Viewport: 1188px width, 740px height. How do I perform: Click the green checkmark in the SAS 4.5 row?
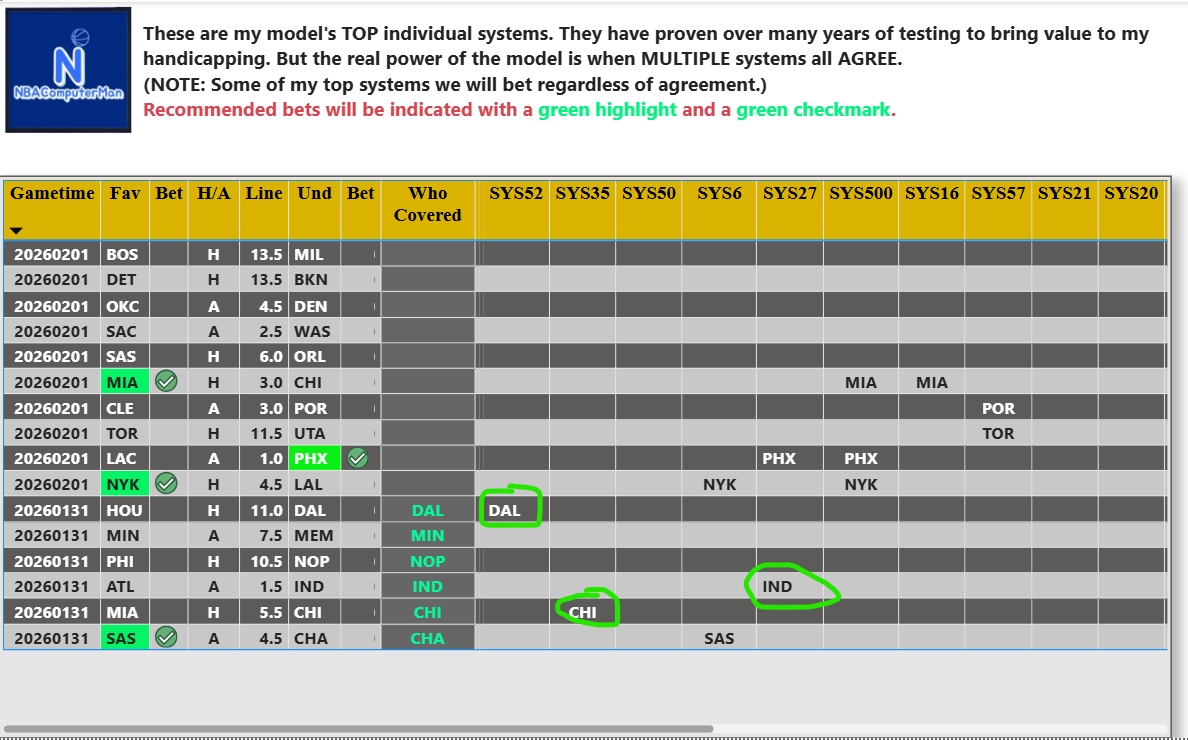click(166, 638)
